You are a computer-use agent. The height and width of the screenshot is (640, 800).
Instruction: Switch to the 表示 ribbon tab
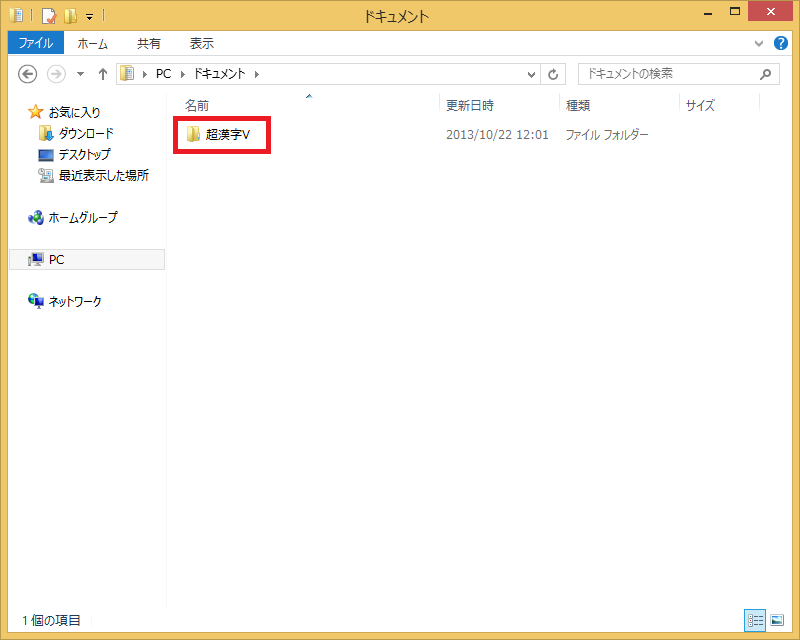coord(202,43)
